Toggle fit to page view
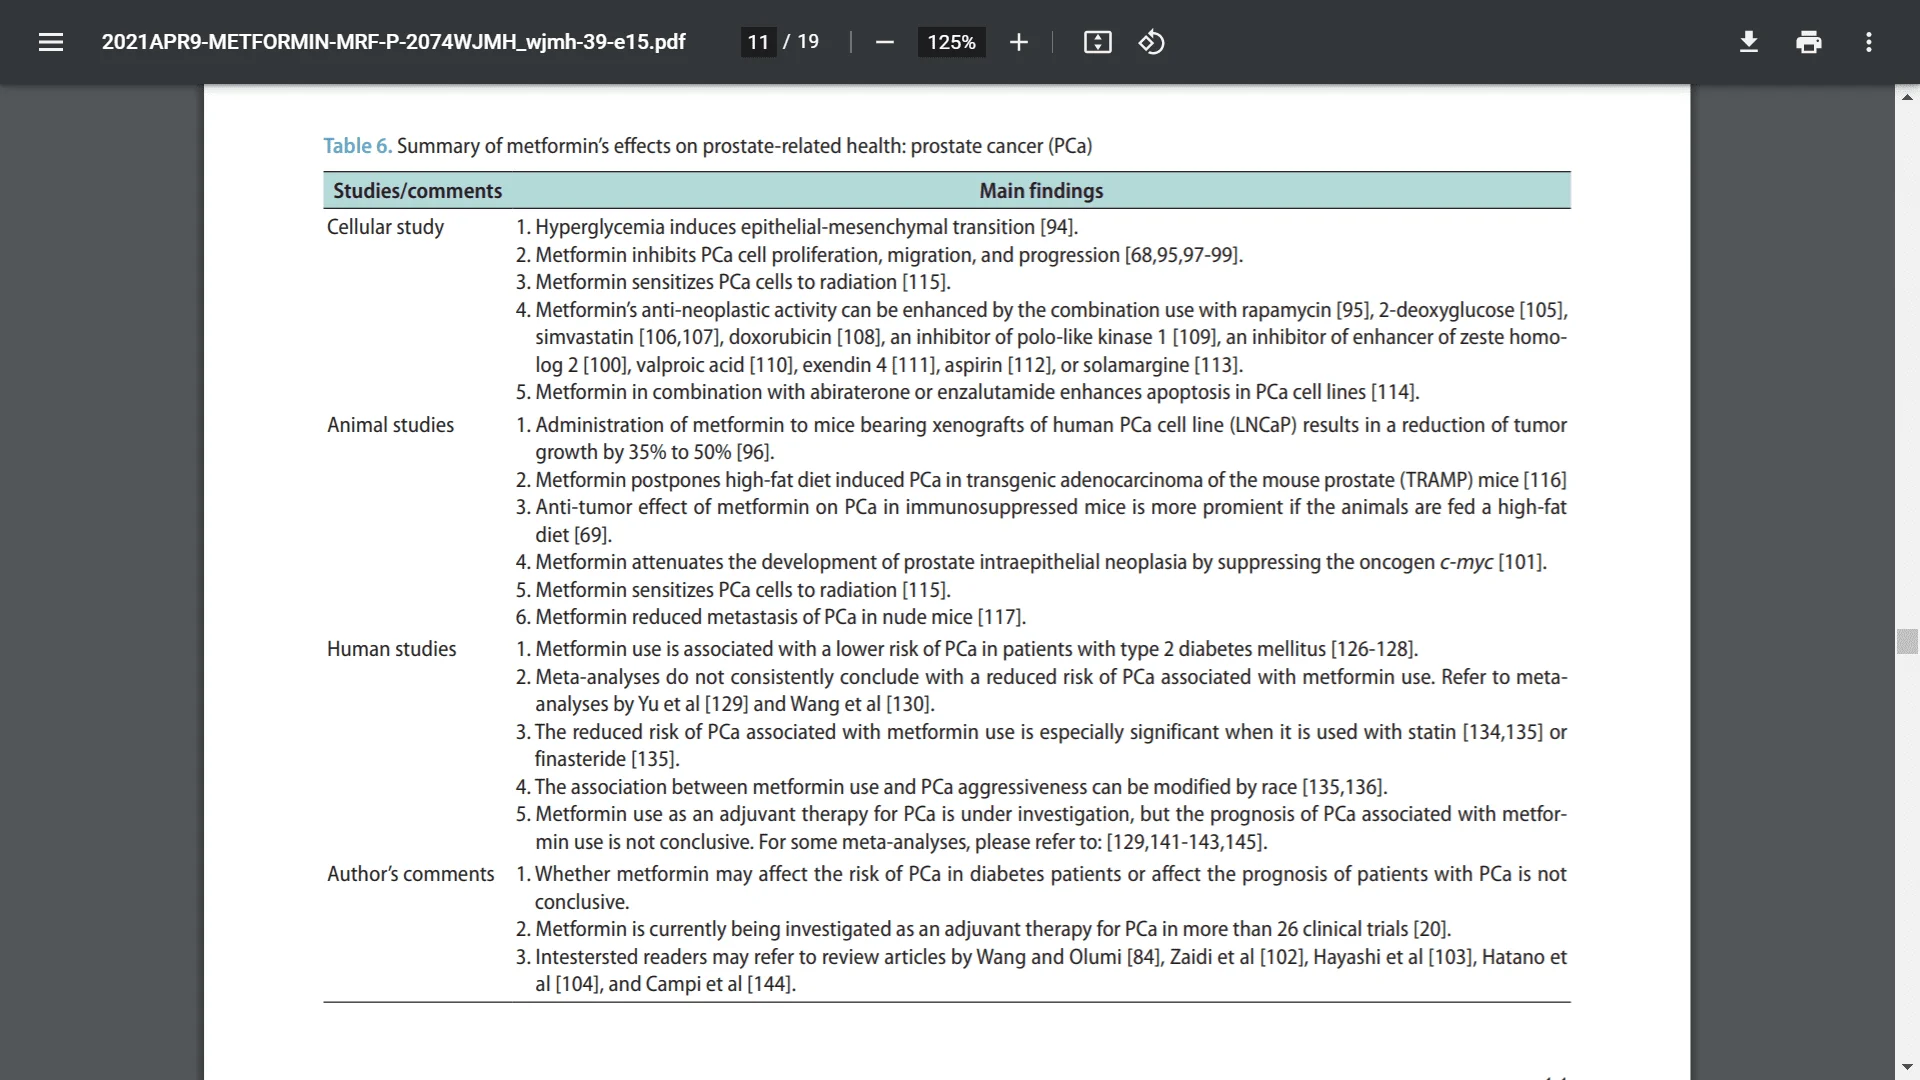This screenshot has height=1080, width=1920. click(1097, 42)
